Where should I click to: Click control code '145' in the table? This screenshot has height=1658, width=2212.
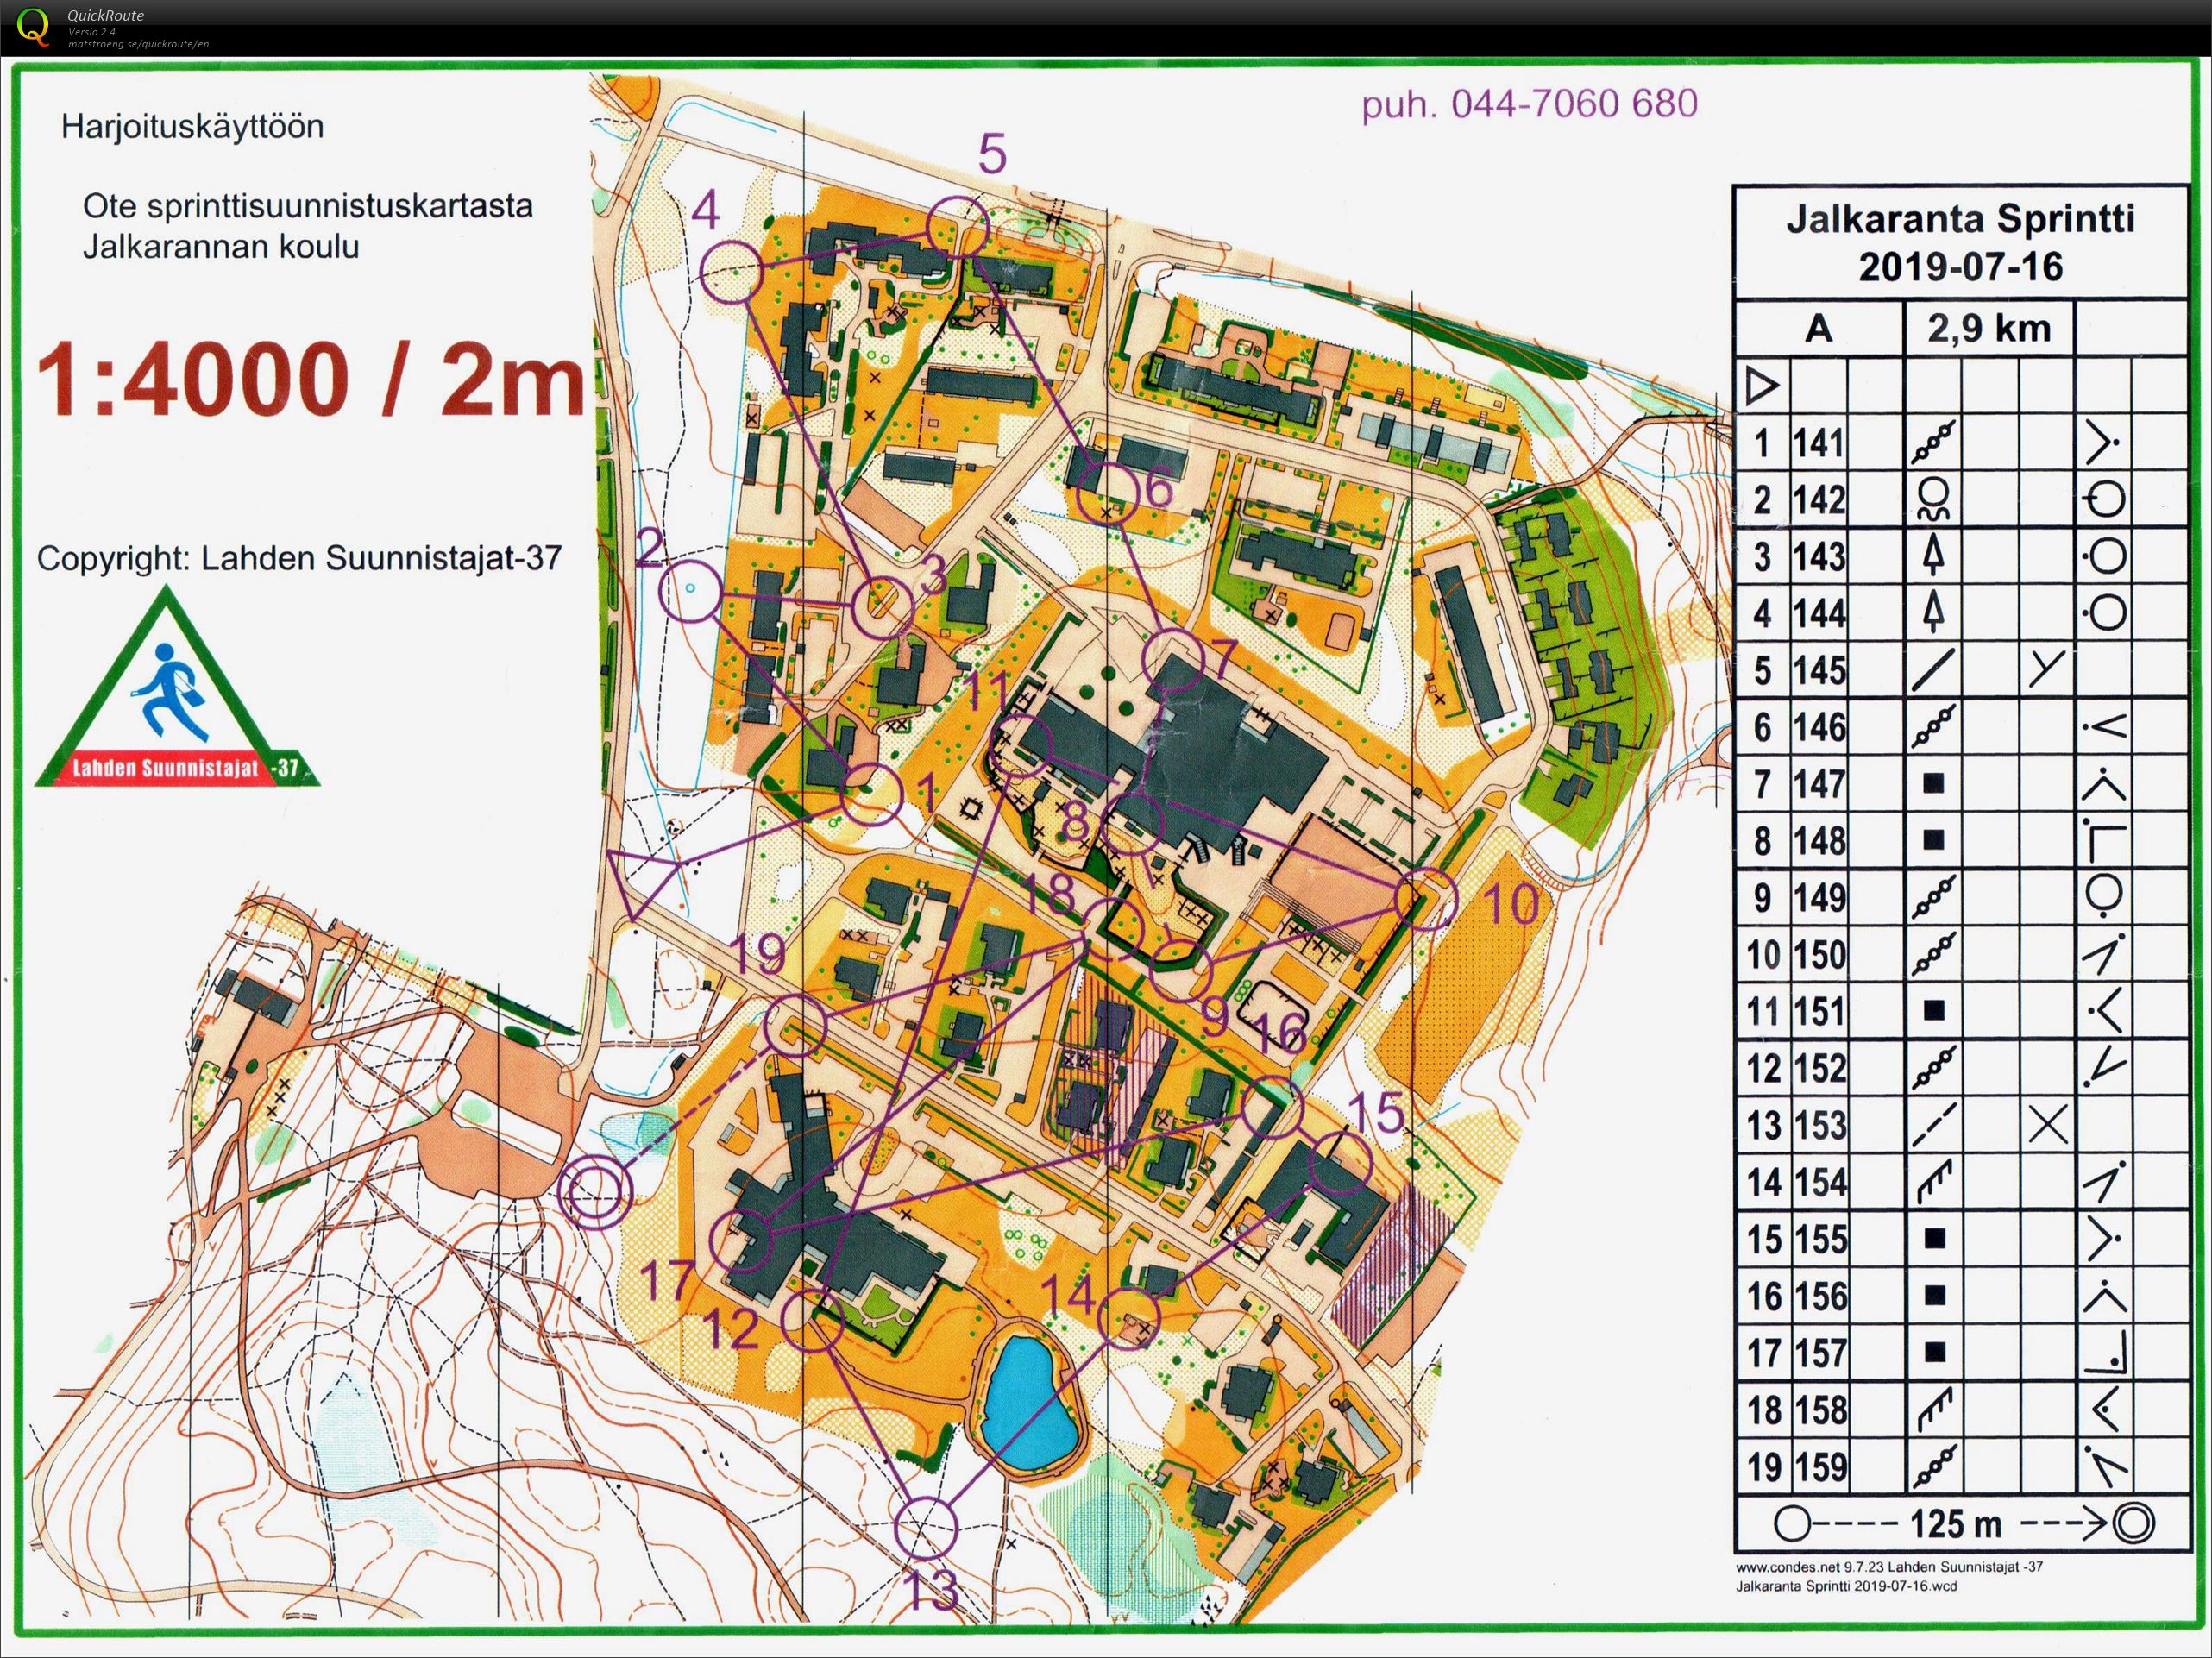point(1818,669)
